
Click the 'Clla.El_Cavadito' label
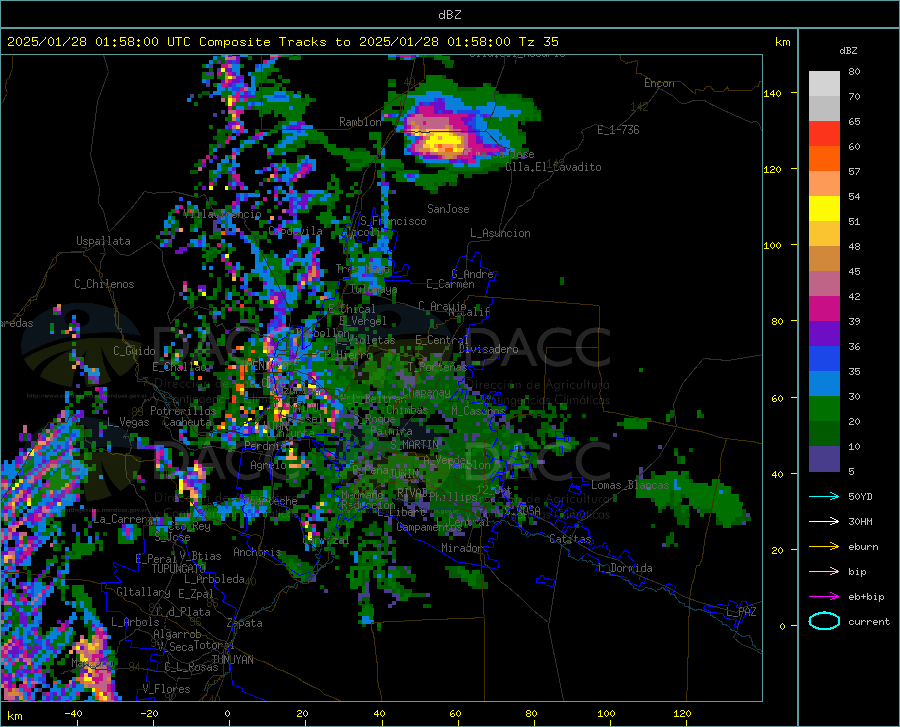[x=553, y=167]
